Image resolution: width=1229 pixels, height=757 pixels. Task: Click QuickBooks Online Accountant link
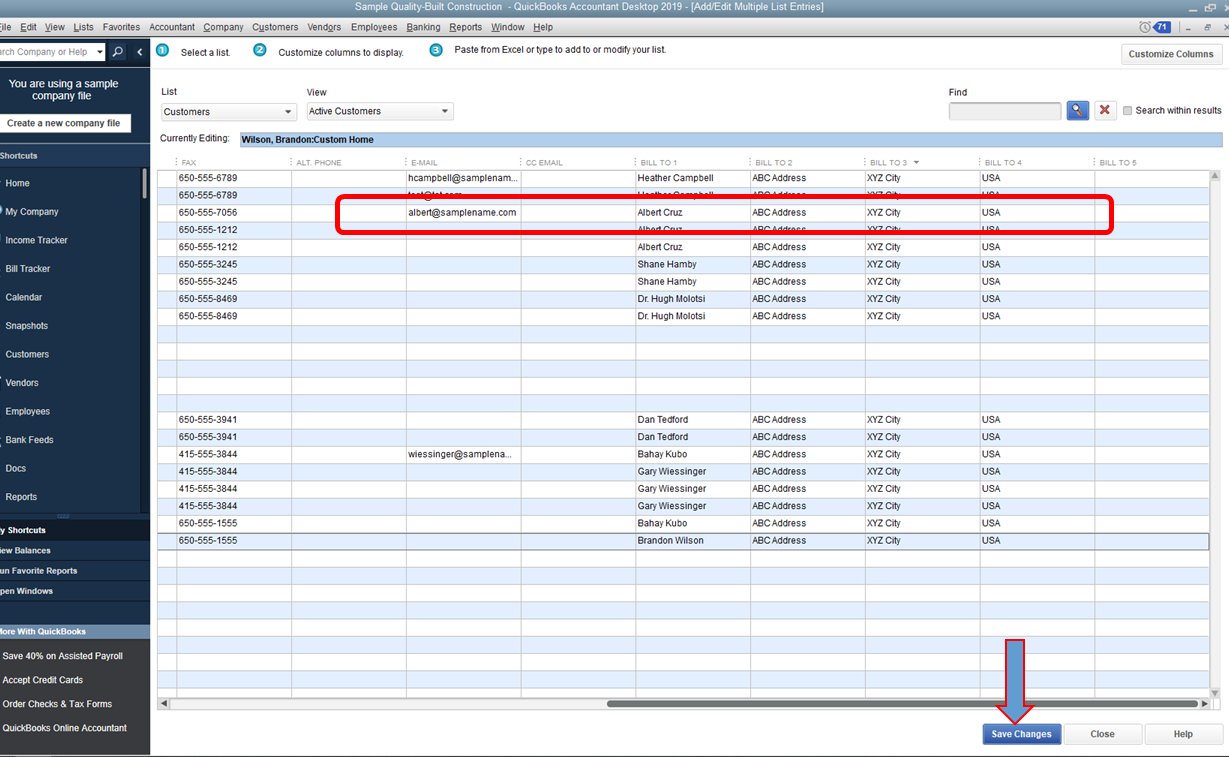[65, 728]
